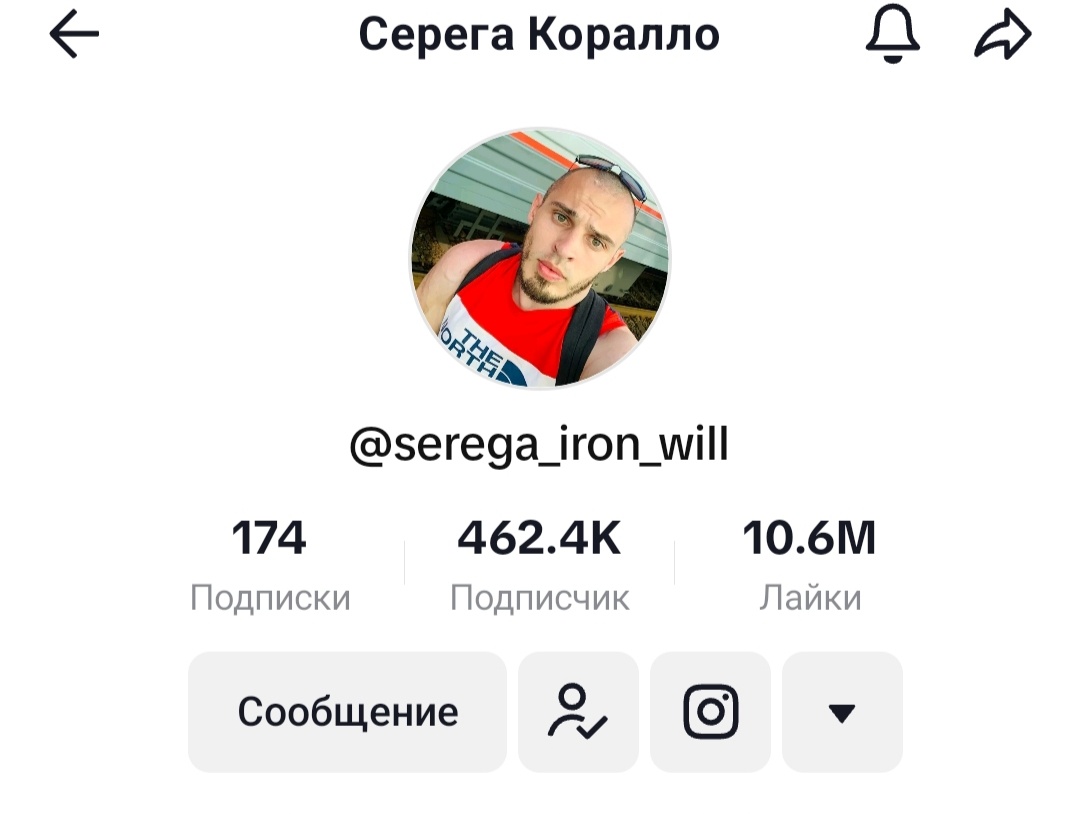Open the Подписки list label
This screenshot has width=1067, height=814.
point(270,598)
